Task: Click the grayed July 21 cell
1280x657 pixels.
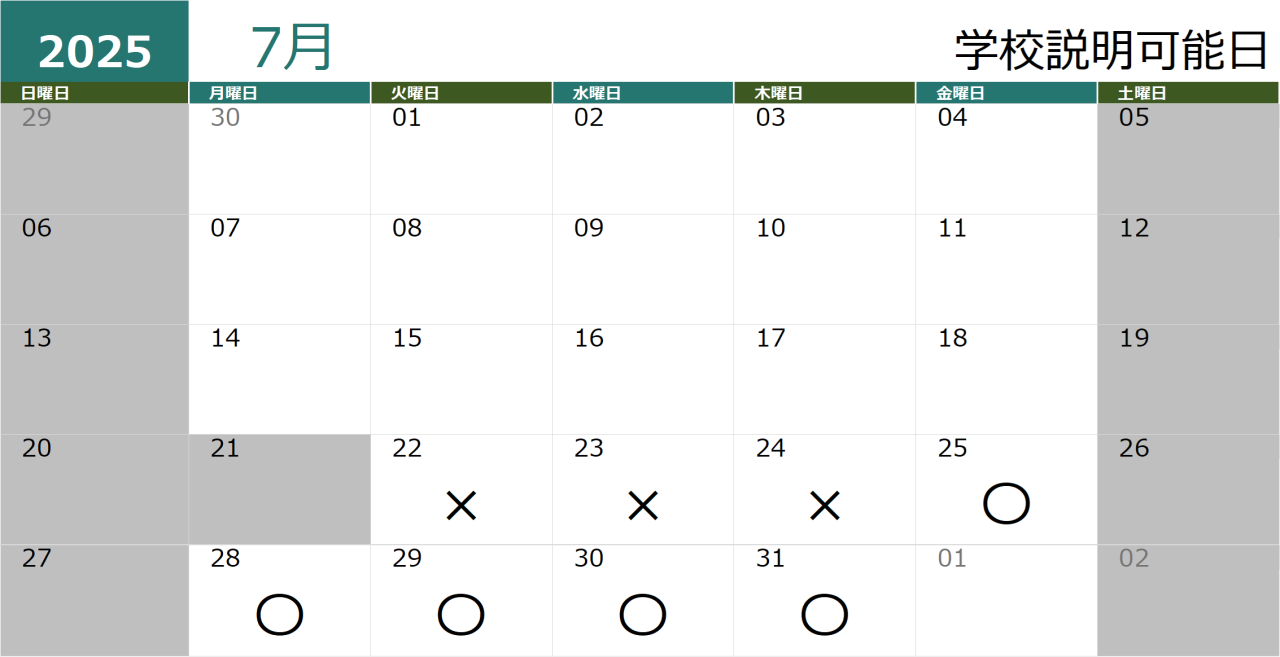Action: point(280,489)
